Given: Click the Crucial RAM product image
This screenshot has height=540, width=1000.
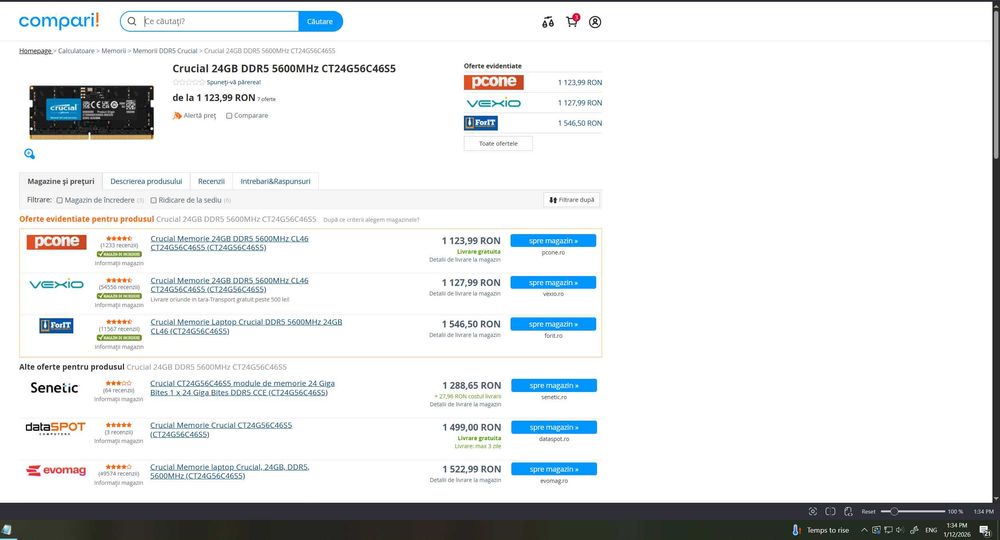Looking at the screenshot, I should (x=91, y=112).
